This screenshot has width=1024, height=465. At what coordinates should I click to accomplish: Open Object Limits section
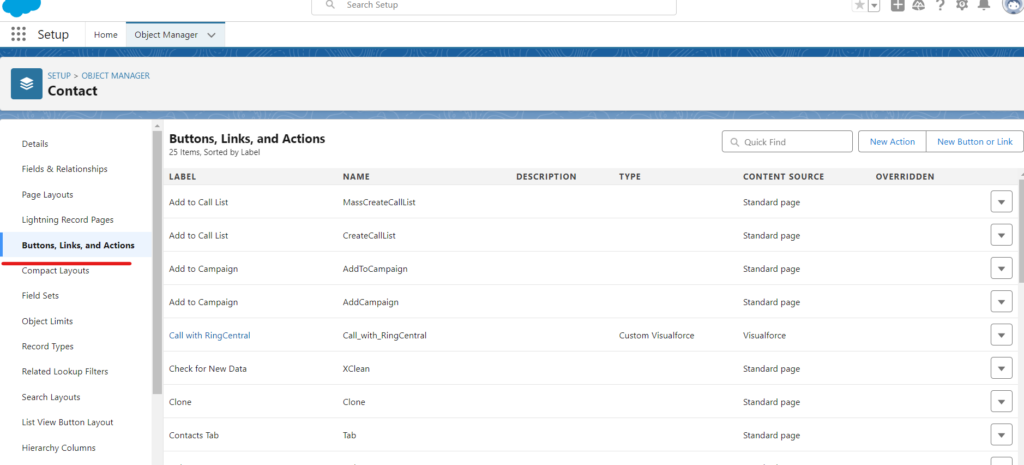47,321
